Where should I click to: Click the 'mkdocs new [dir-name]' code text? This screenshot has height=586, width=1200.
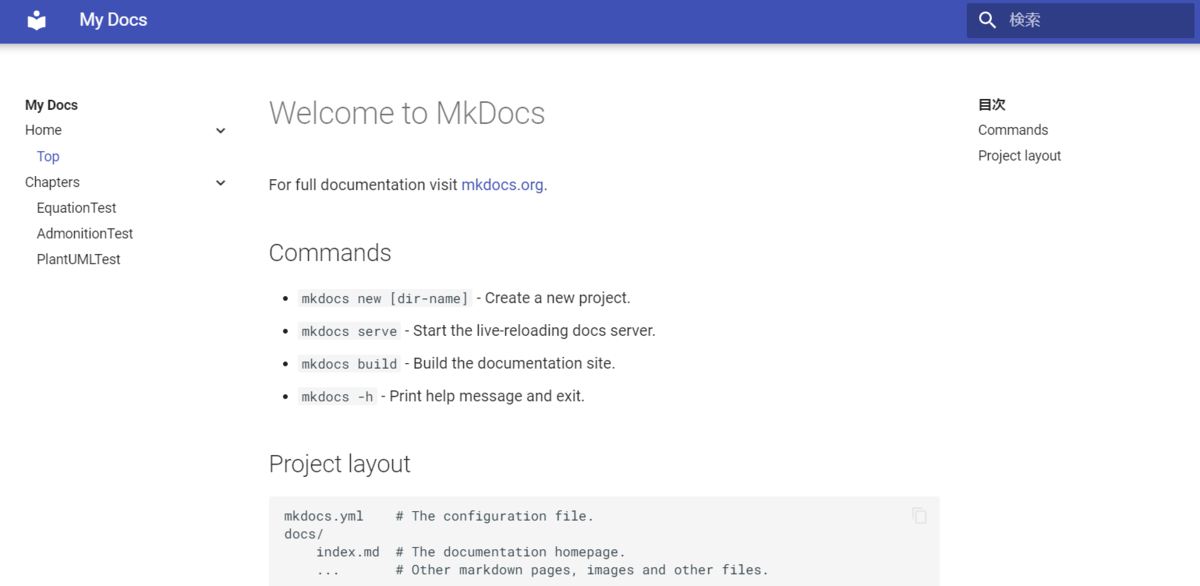[385, 298]
